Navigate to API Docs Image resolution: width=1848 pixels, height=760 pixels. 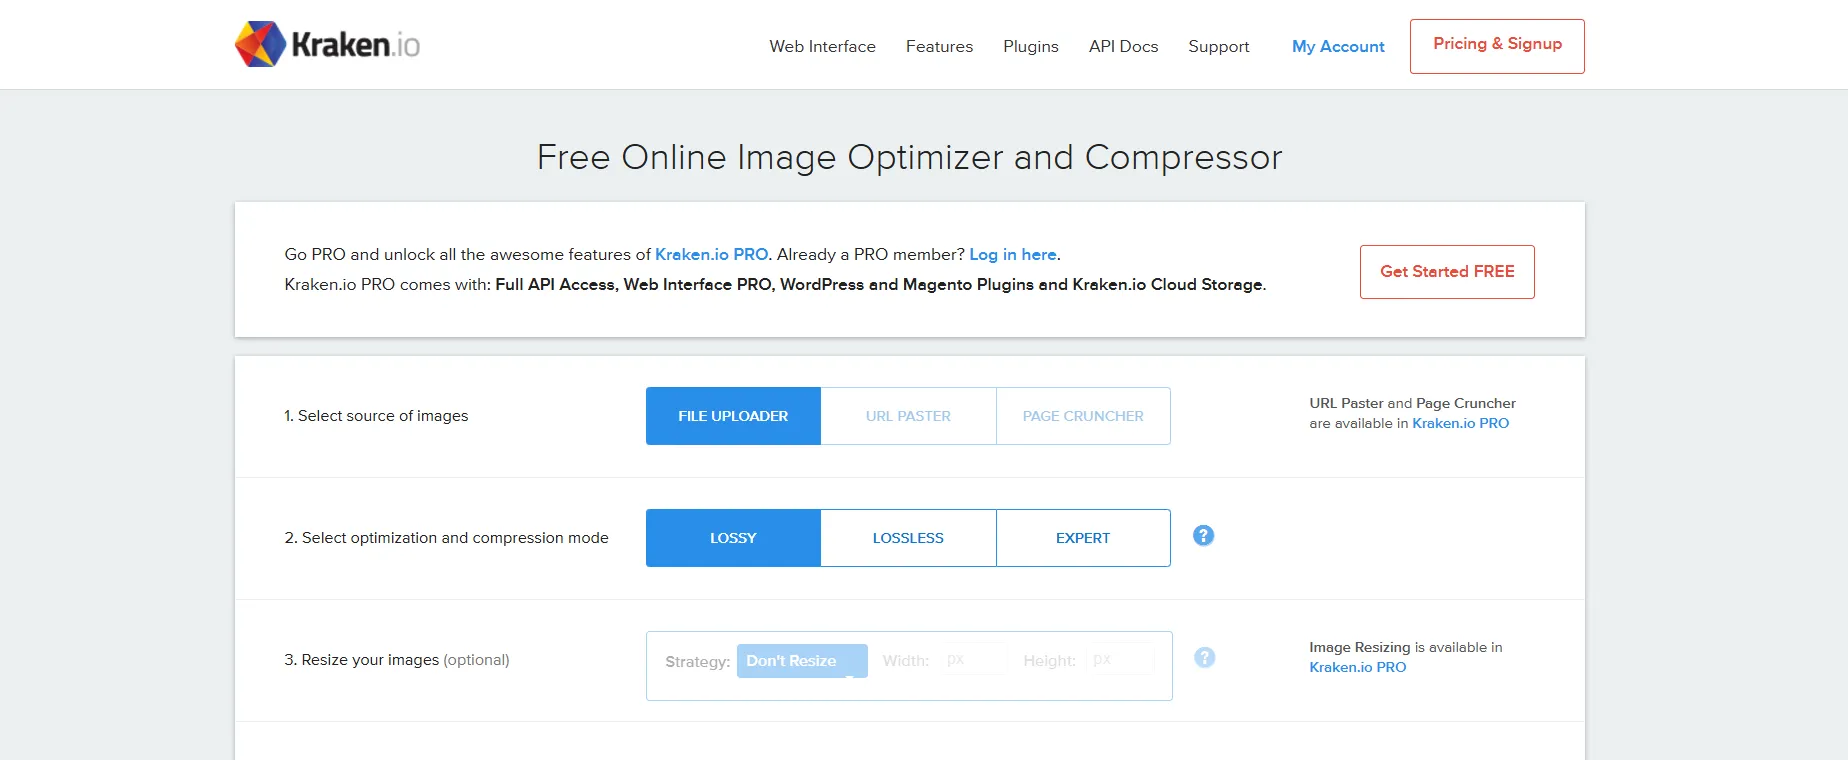coord(1123,47)
